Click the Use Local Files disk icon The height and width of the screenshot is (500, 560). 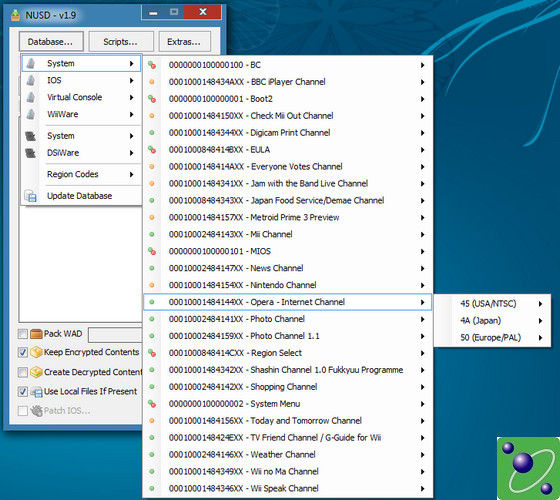(36, 392)
